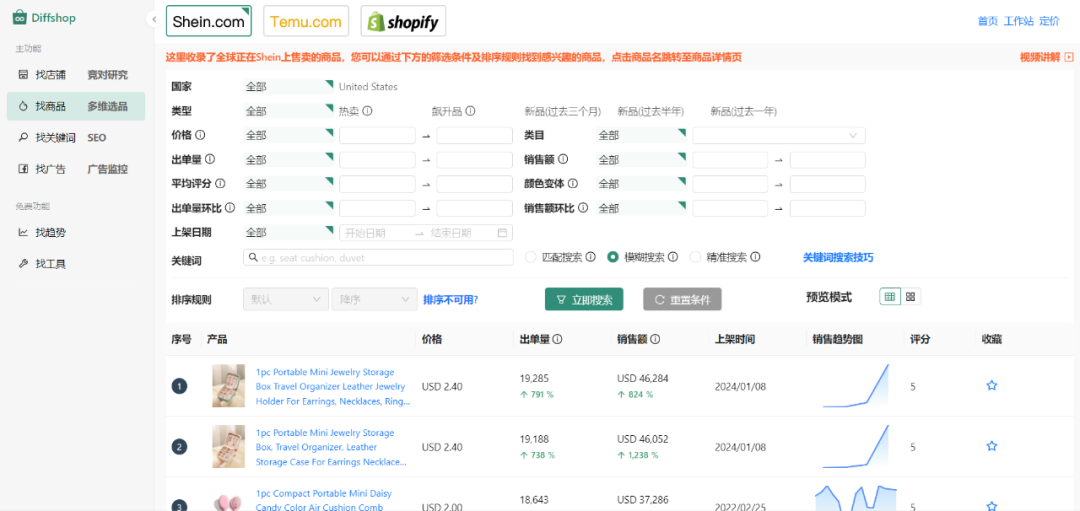Open the 降序 sort order dropdown
Screen dimensions: 1080x511
click(374, 300)
